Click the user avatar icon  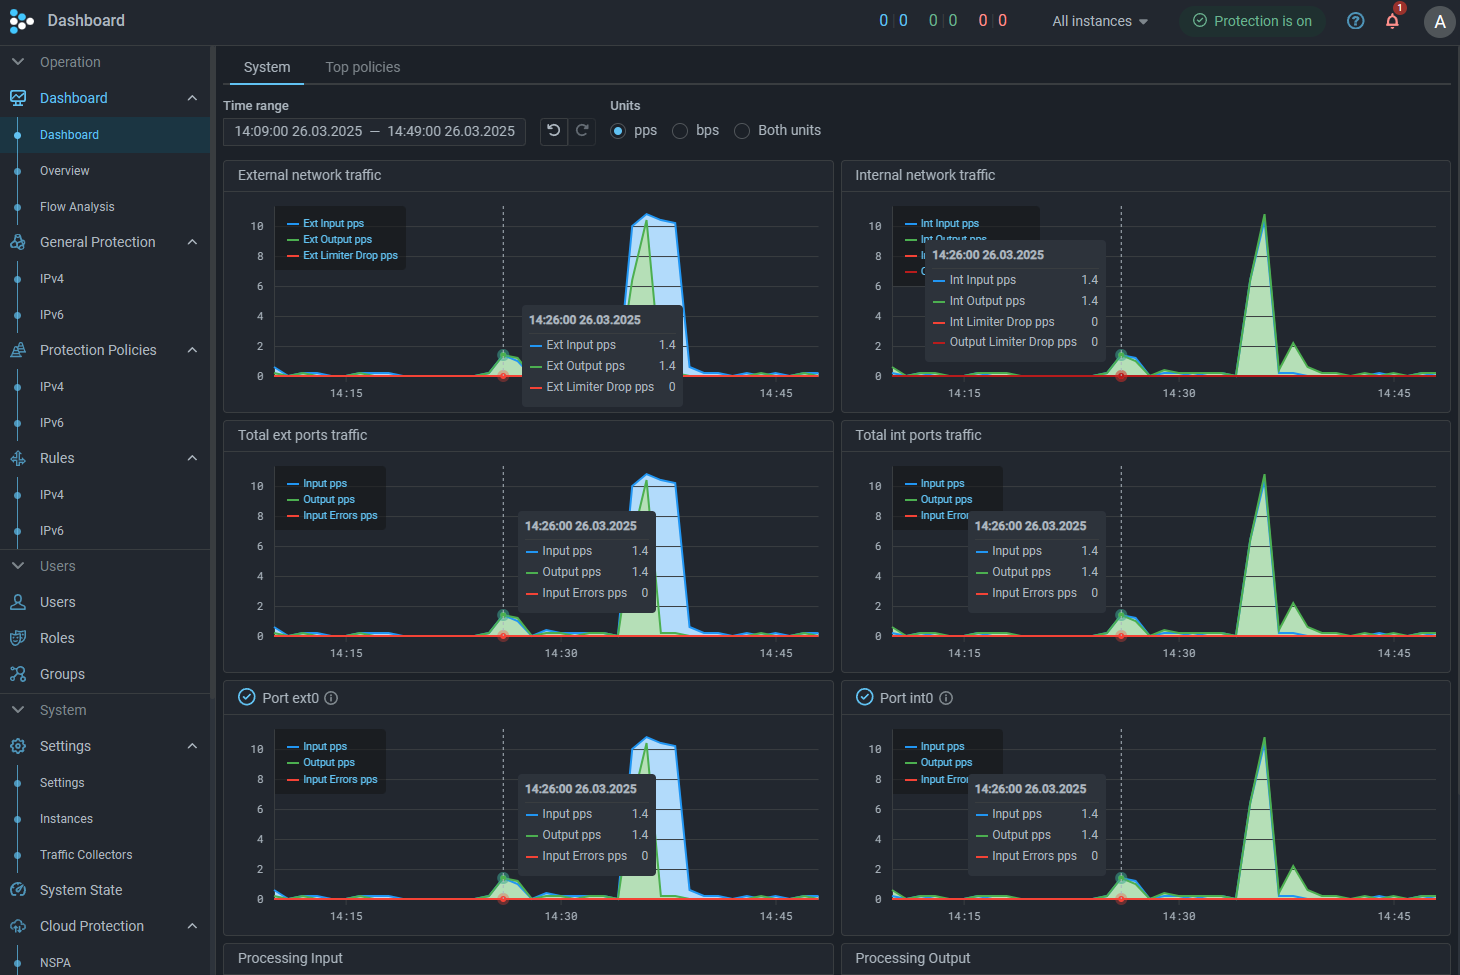(1439, 22)
